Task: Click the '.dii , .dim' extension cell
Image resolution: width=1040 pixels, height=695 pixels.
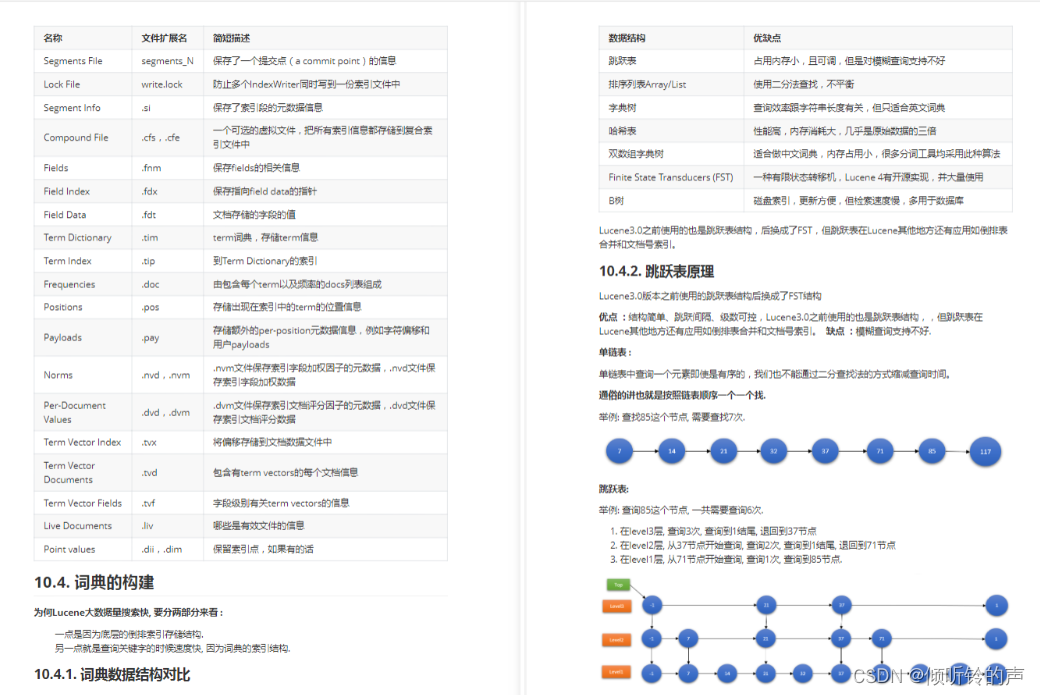Action: click(167, 549)
